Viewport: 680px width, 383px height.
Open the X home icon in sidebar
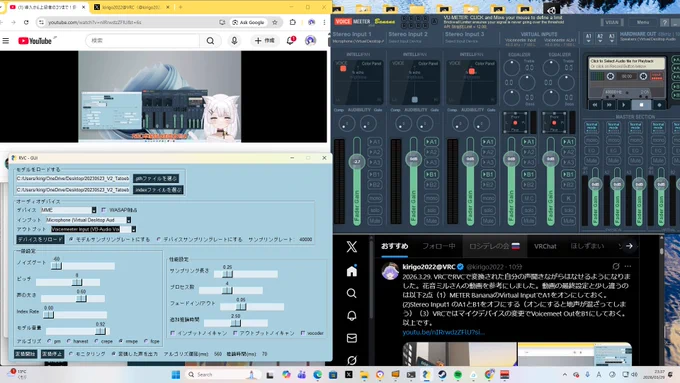(352, 271)
